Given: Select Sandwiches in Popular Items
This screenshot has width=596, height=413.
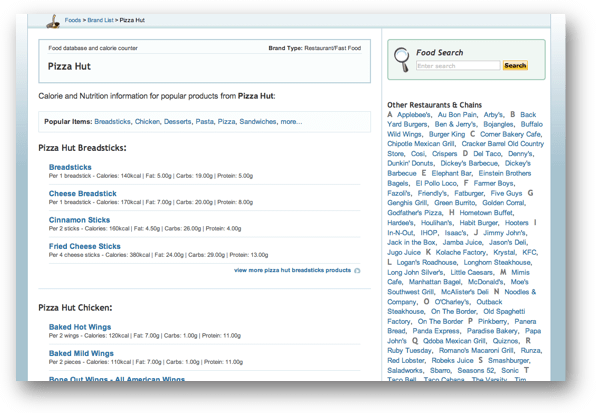Looking at the screenshot, I should (x=258, y=122).
